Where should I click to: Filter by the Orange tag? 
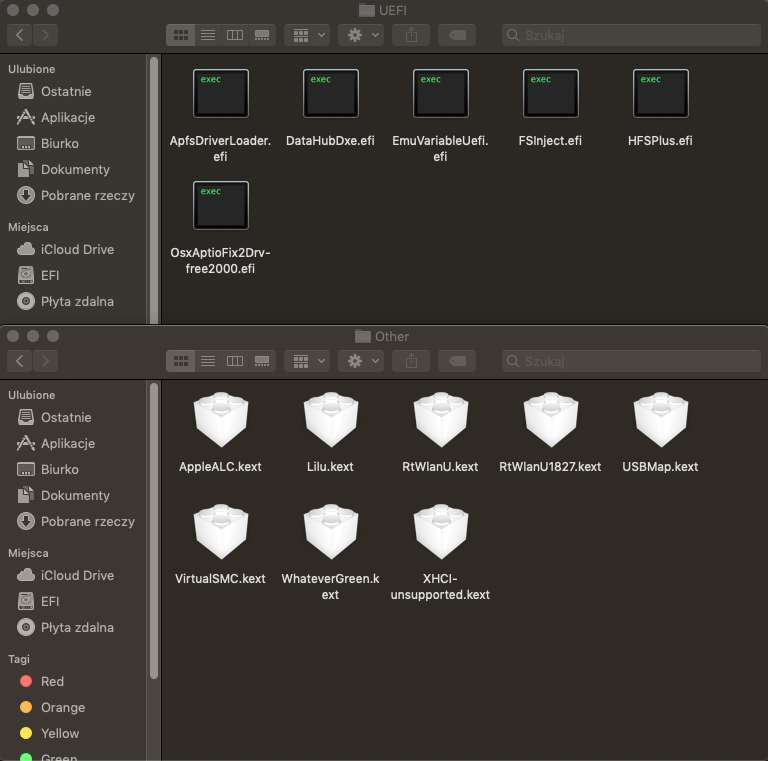coord(73,708)
